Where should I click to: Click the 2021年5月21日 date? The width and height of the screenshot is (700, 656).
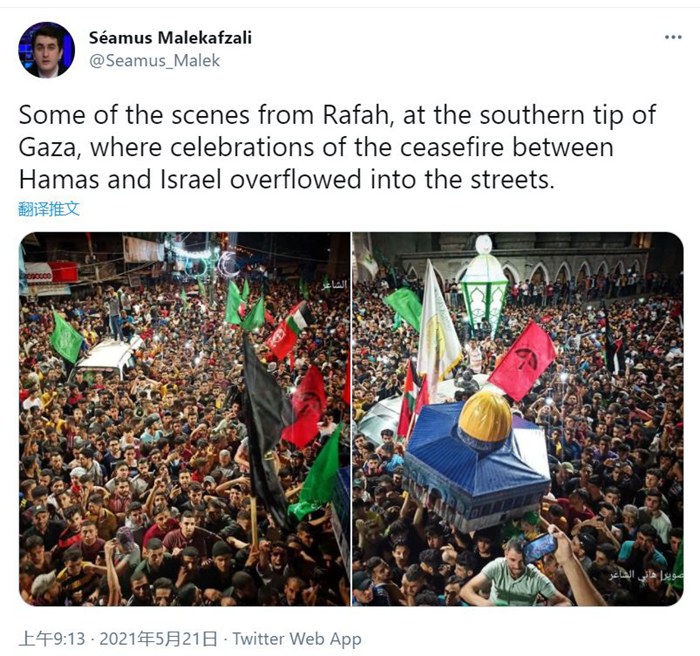158,639
